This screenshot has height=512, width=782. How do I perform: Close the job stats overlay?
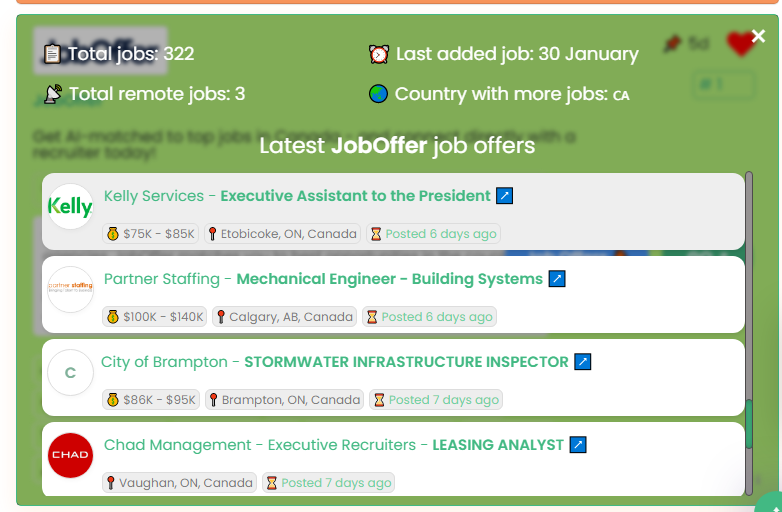pos(758,36)
